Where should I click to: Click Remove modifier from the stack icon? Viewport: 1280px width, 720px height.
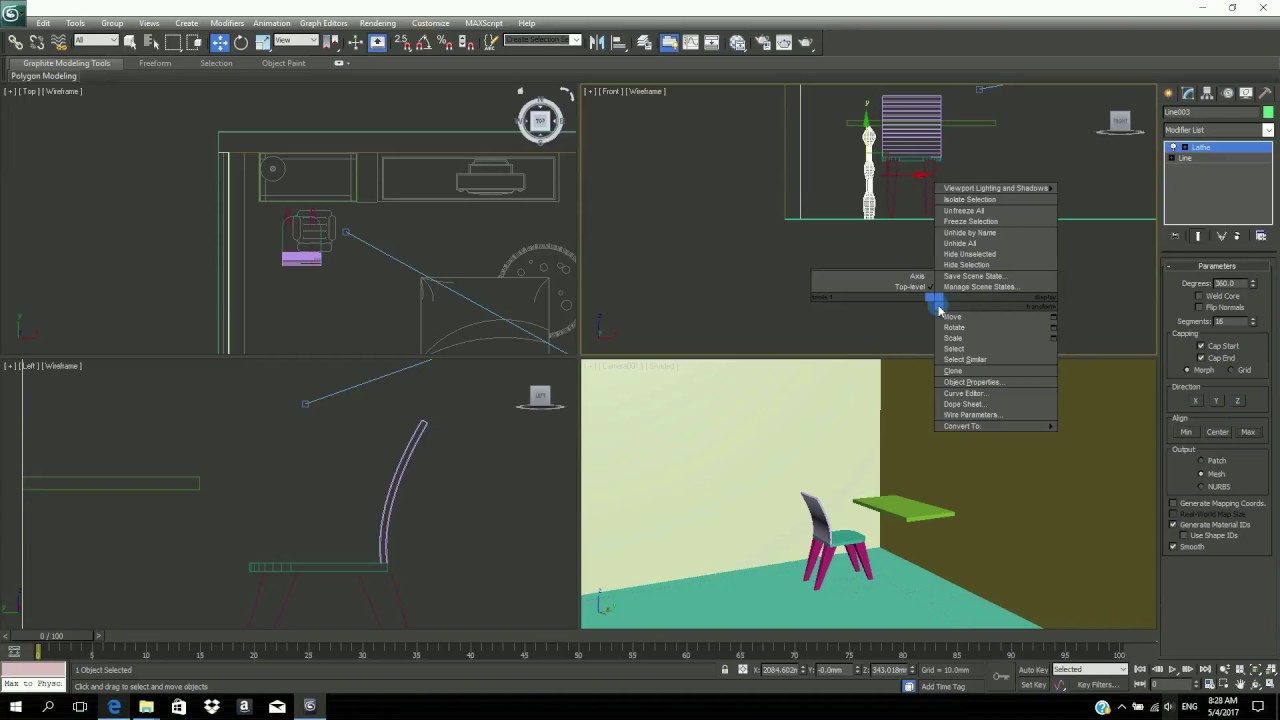point(1237,236)
